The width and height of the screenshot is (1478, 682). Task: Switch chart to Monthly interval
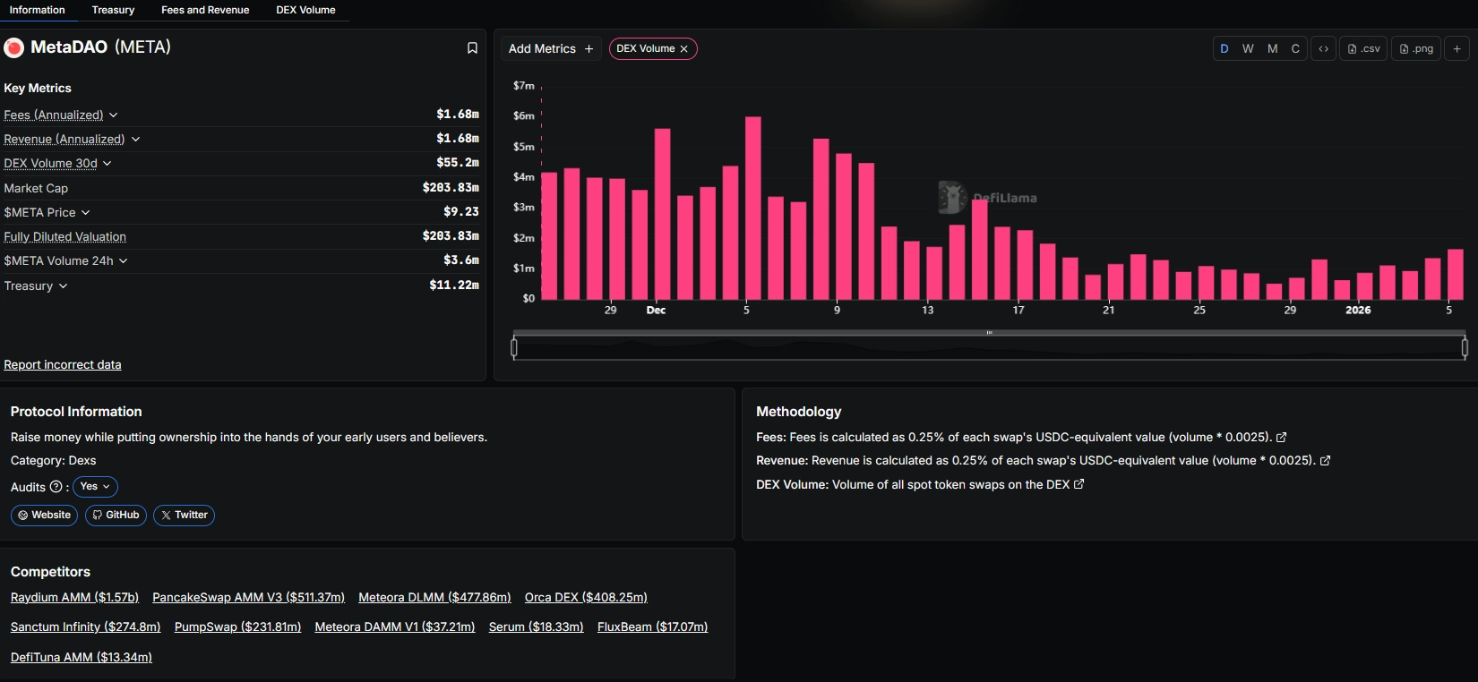pos(1272,49)
